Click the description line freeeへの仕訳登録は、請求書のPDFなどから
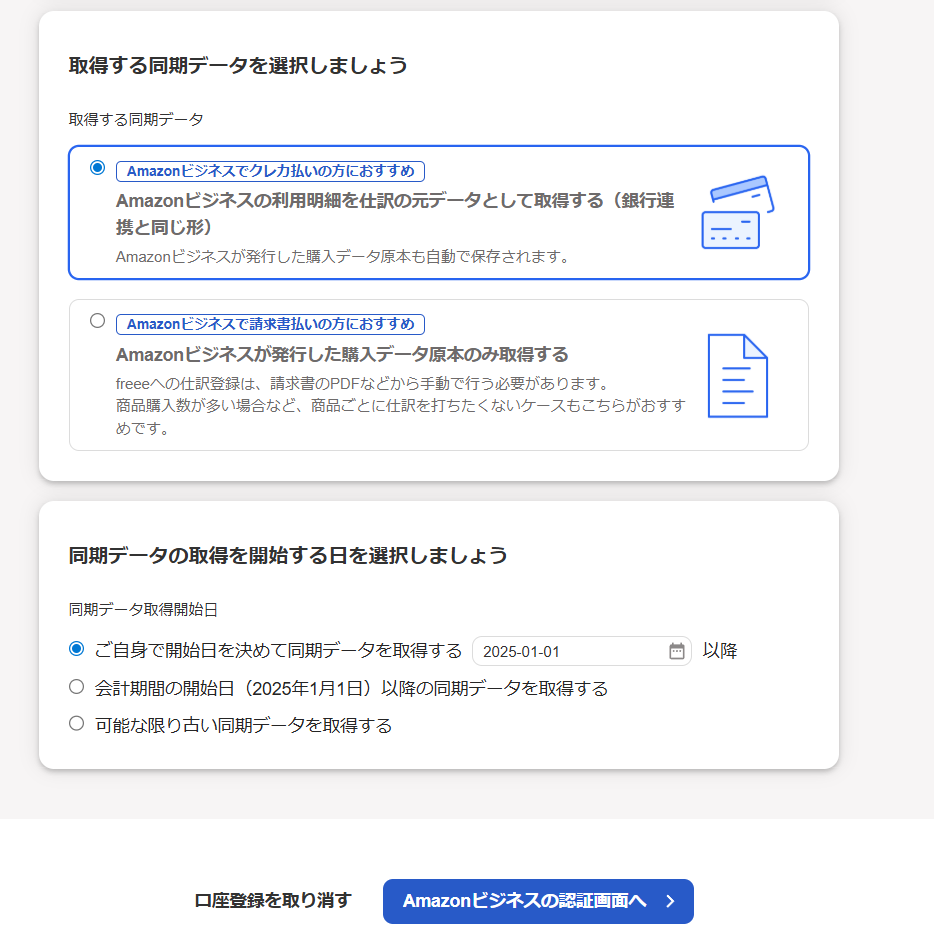 coord(364,384)
